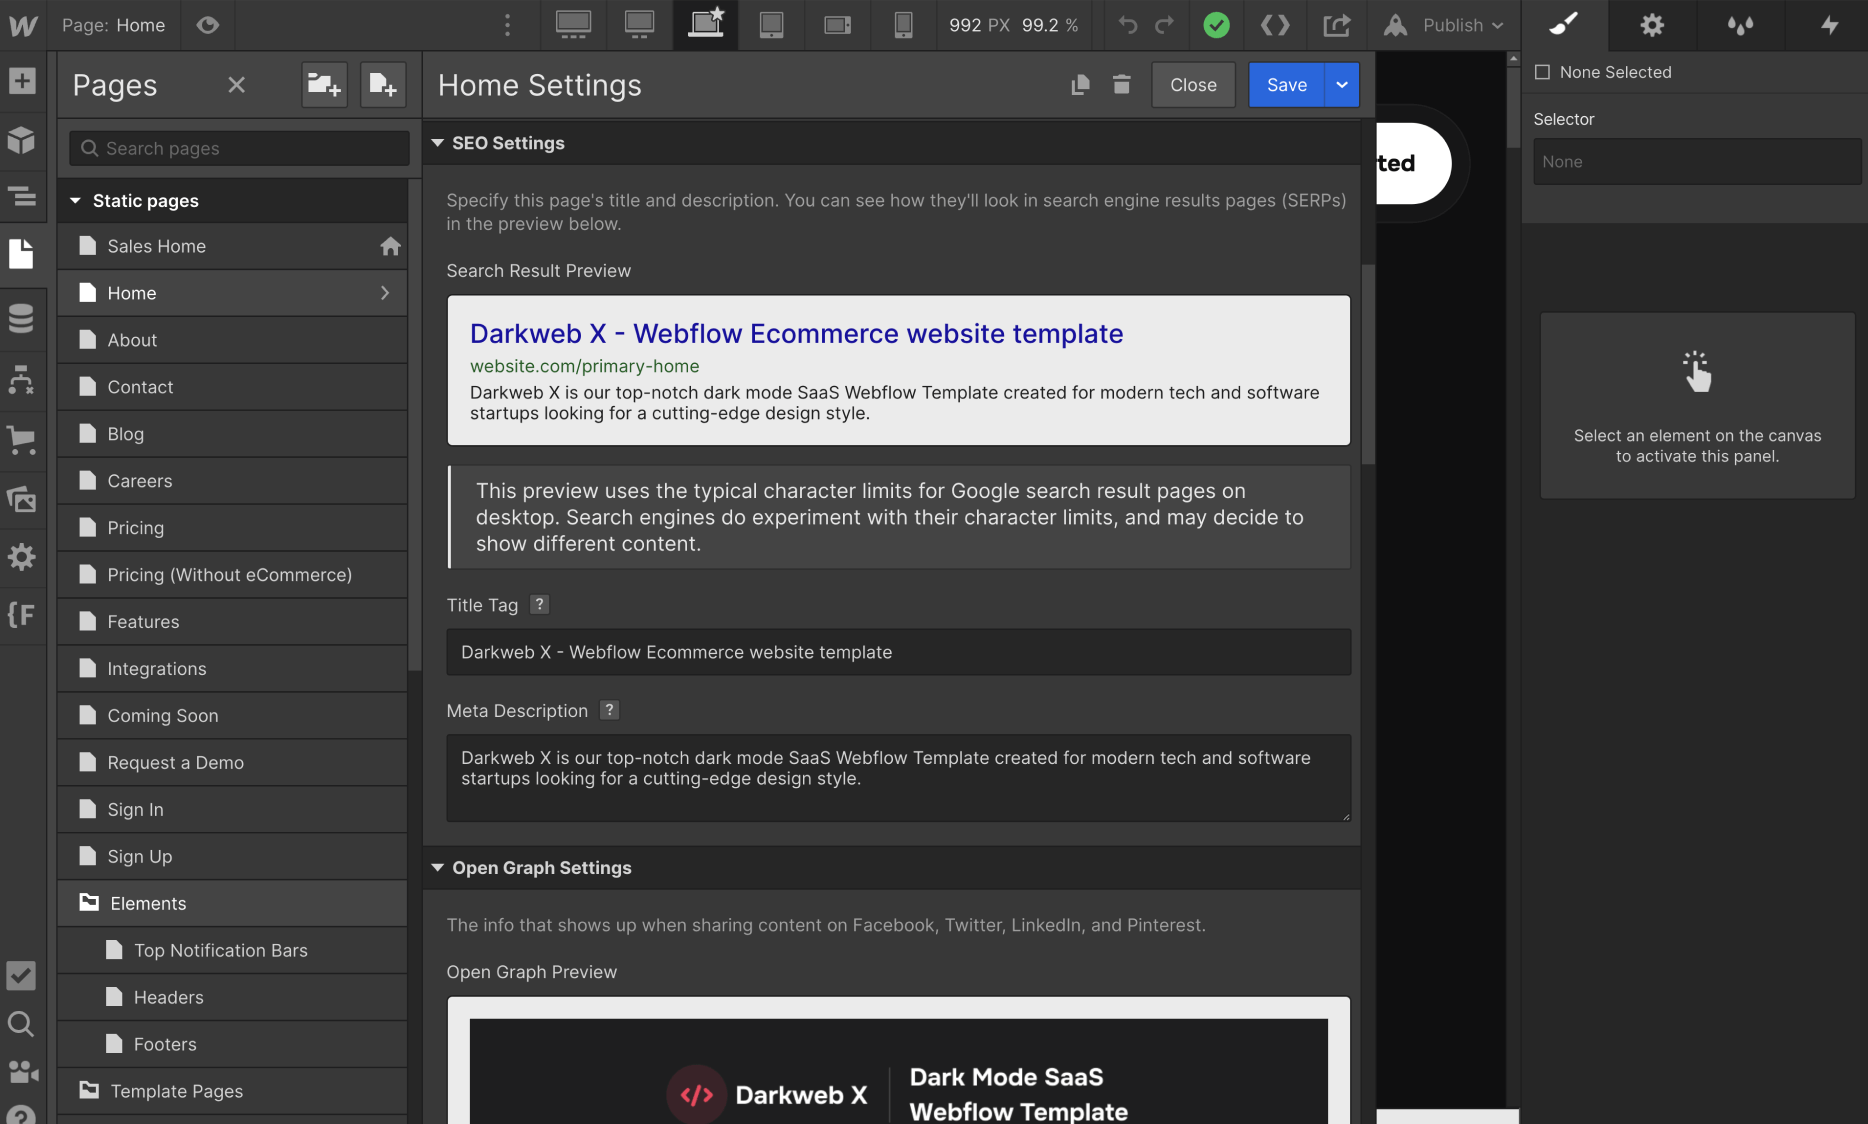The width and height of the screenshot is (1868, 1124).
Task: Toggle the None Selected checkbox
Action: [1543, 71]
